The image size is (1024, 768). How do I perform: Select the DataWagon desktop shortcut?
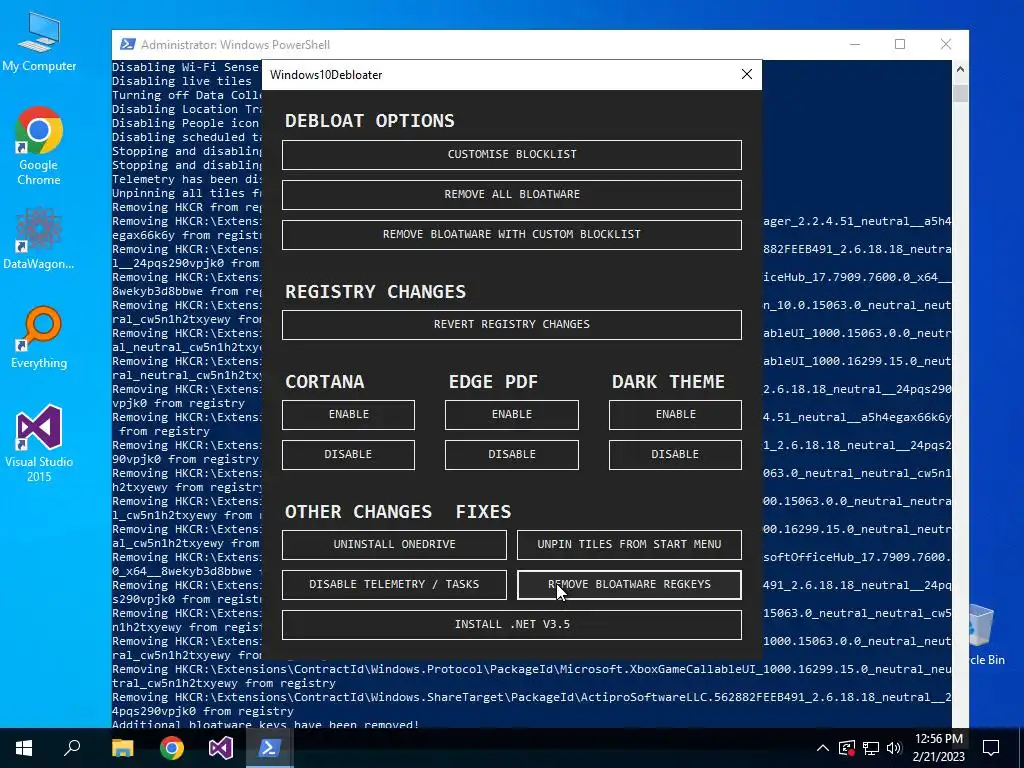pyautogui.click(x=39, y=238)
